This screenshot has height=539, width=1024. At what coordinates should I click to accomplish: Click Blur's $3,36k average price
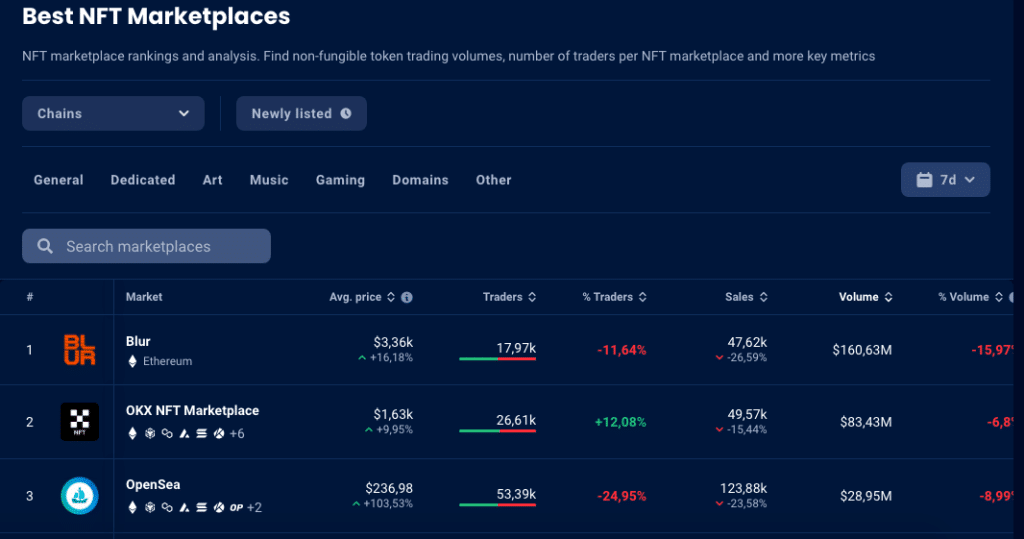(393, 342)
